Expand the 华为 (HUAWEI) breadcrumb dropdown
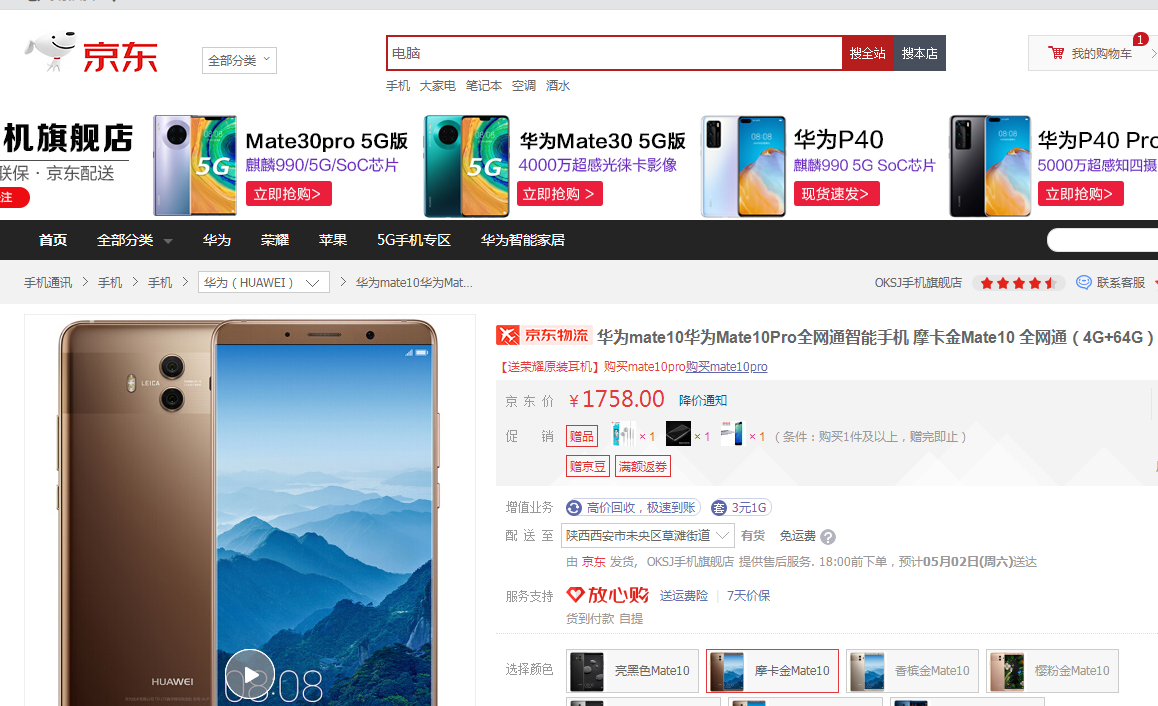This screenshot has width=1158, height=706. (264, 283)
